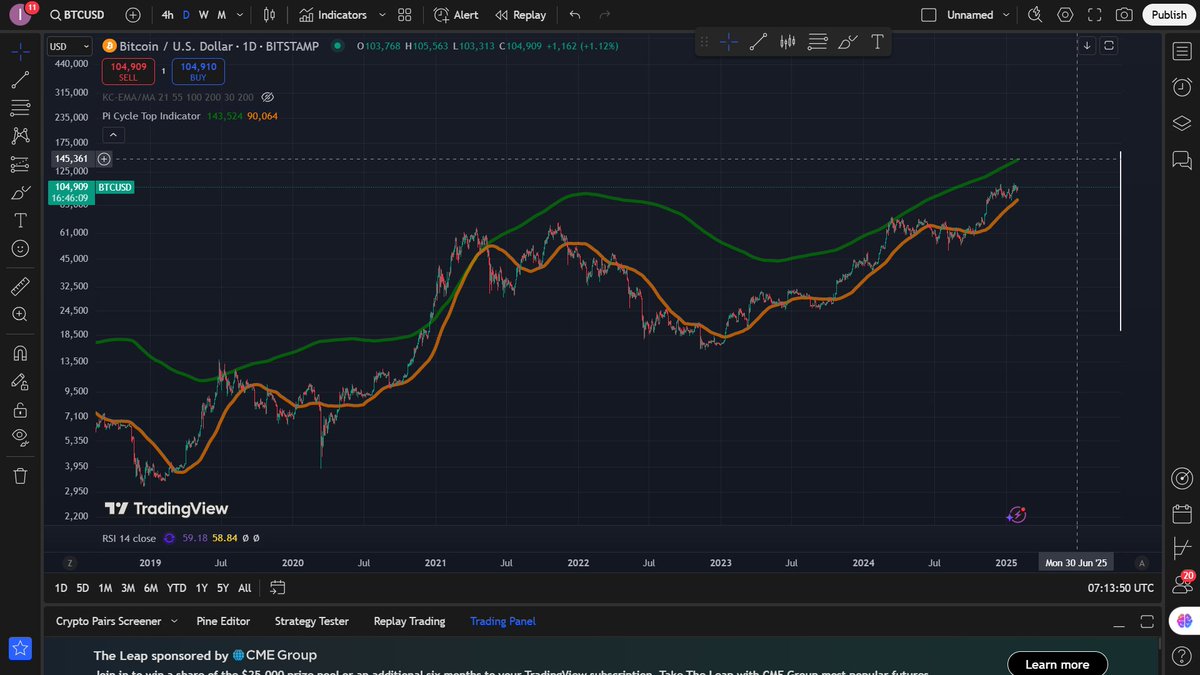Expand the time interval dropdown arrow
Viewport: 1200px width, 675px height.
pyautogui.click(x=240, y=15)
